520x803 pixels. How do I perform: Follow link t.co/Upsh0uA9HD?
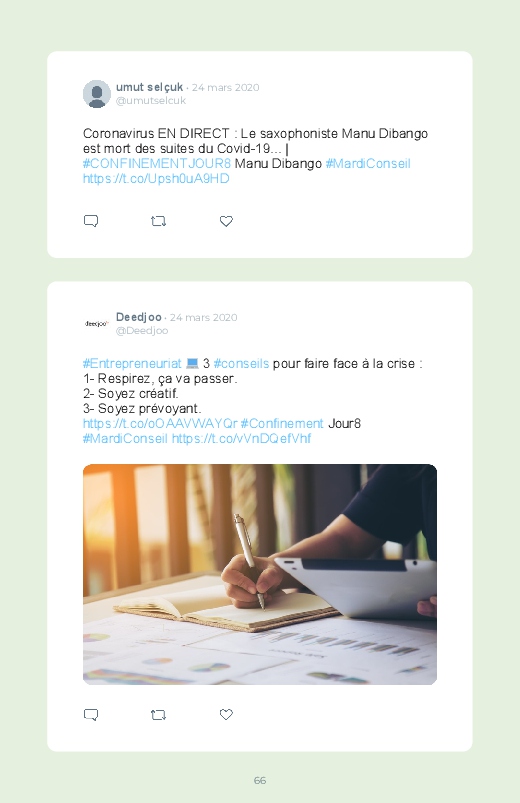pos(156,179)
